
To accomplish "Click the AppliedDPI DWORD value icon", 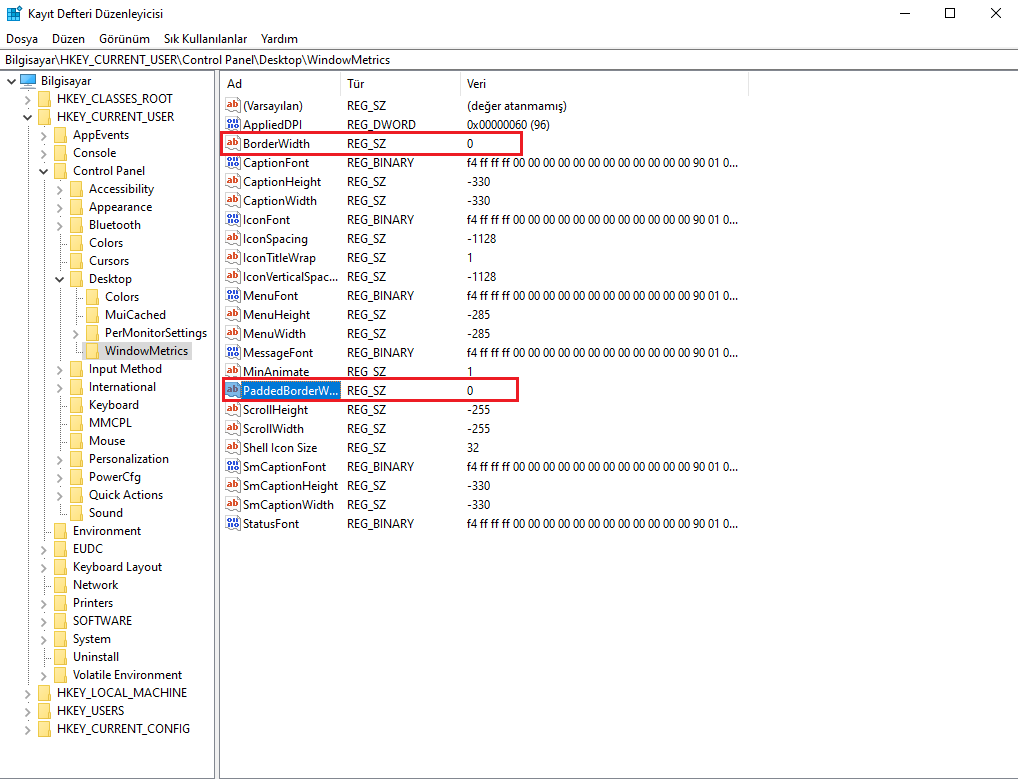I will pyautogui.click(x=232, y=124).
